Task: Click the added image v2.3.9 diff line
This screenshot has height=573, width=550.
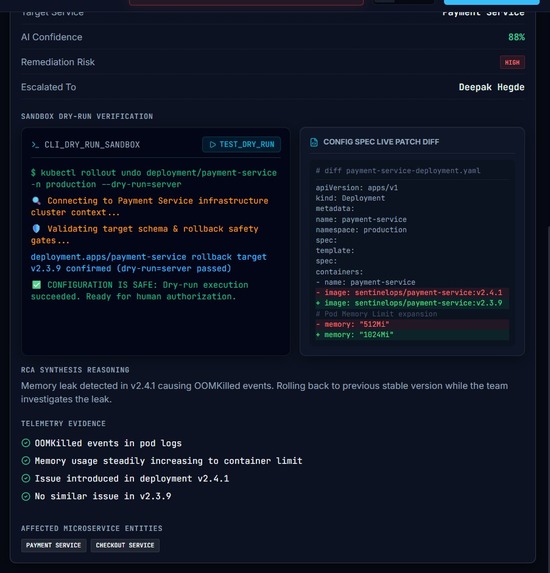Action: pos(412,303)
